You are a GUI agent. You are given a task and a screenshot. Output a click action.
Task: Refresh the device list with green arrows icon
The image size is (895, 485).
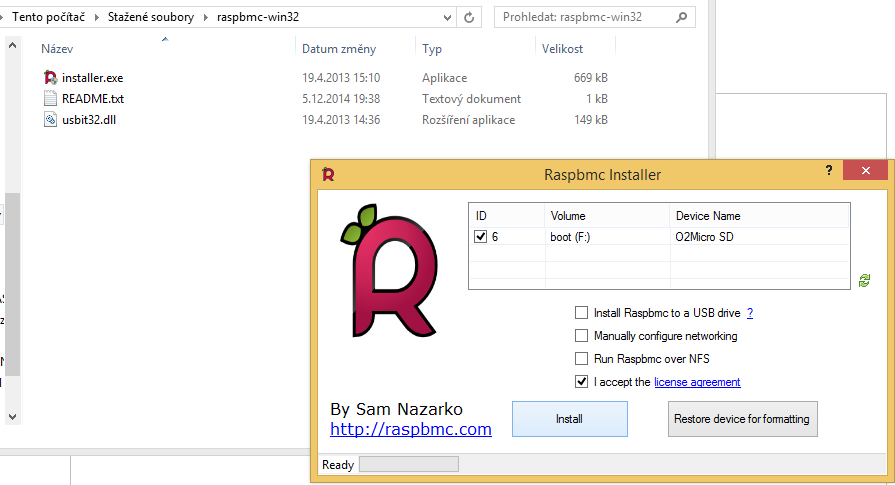click(x=864, y=280)
